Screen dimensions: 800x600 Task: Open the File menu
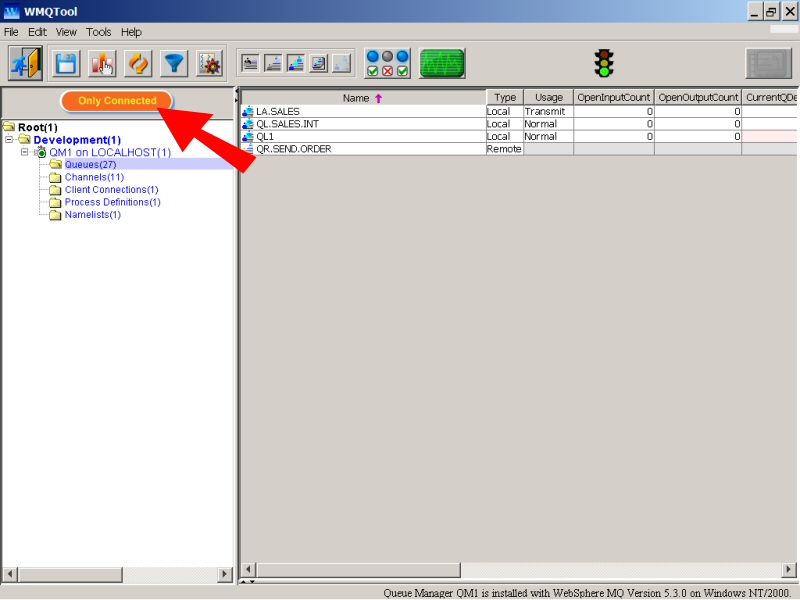click(x=11, y=32)
